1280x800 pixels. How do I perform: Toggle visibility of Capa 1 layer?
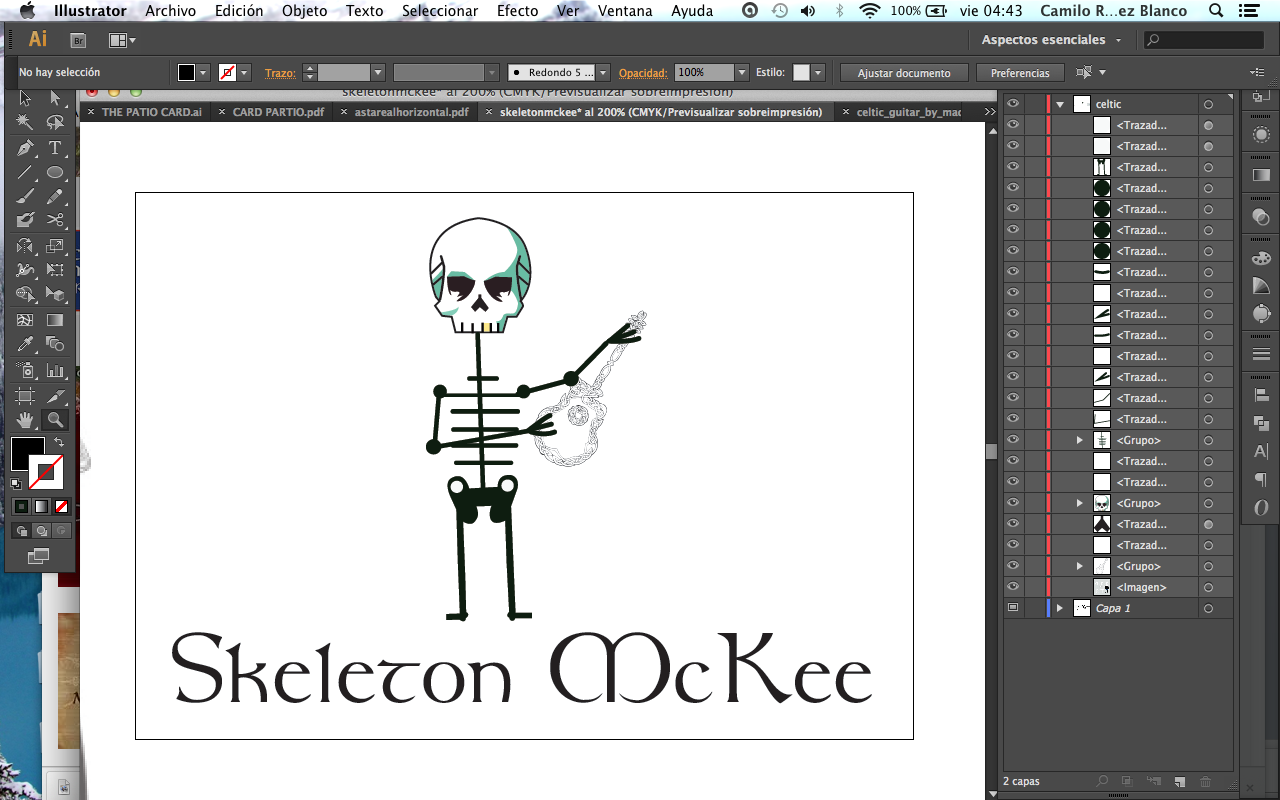(x=1013, y=608)
